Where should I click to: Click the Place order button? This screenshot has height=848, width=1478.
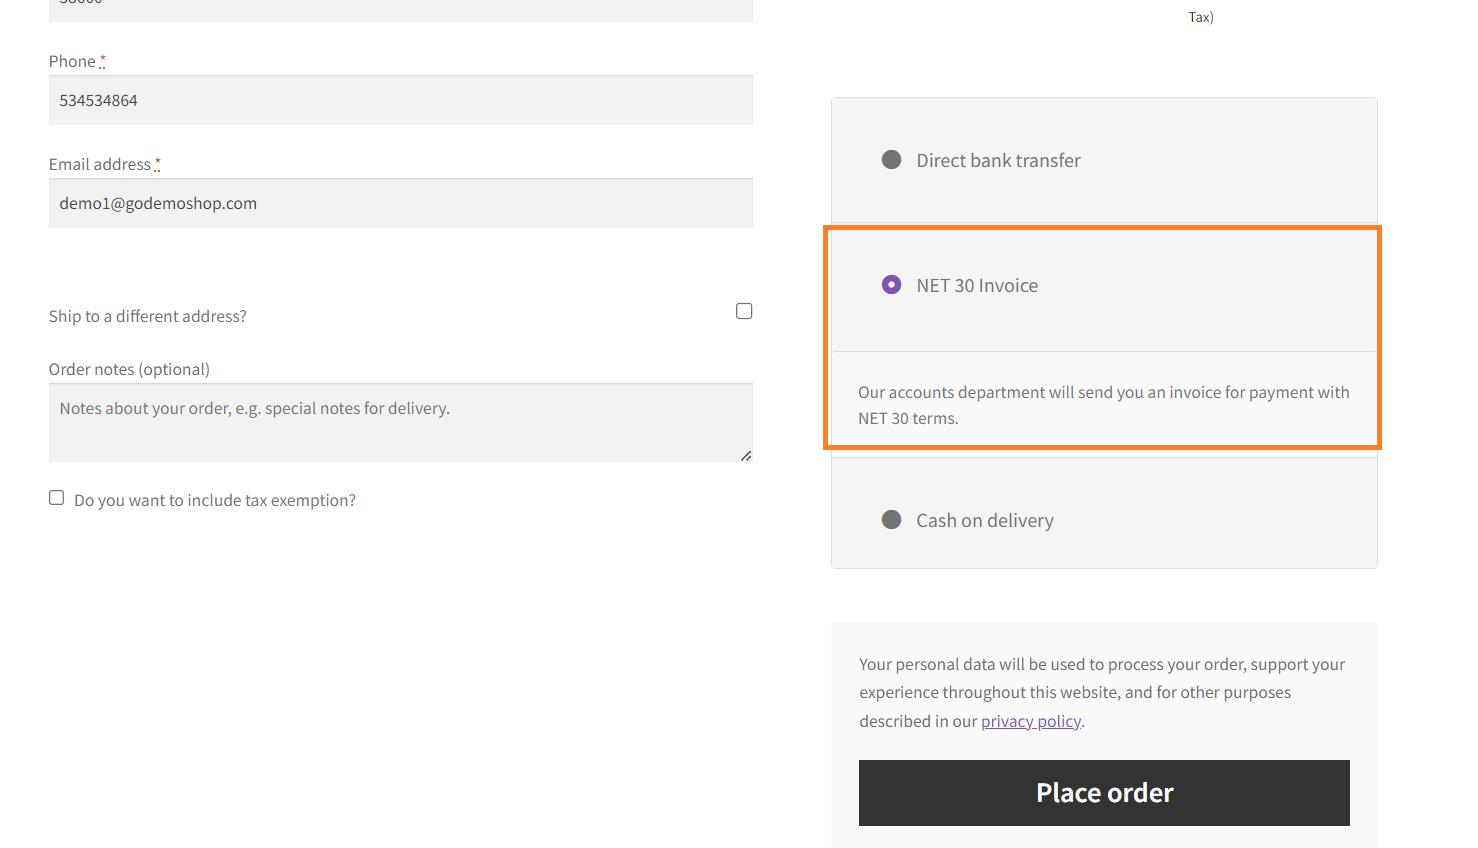click(1104, 793)
